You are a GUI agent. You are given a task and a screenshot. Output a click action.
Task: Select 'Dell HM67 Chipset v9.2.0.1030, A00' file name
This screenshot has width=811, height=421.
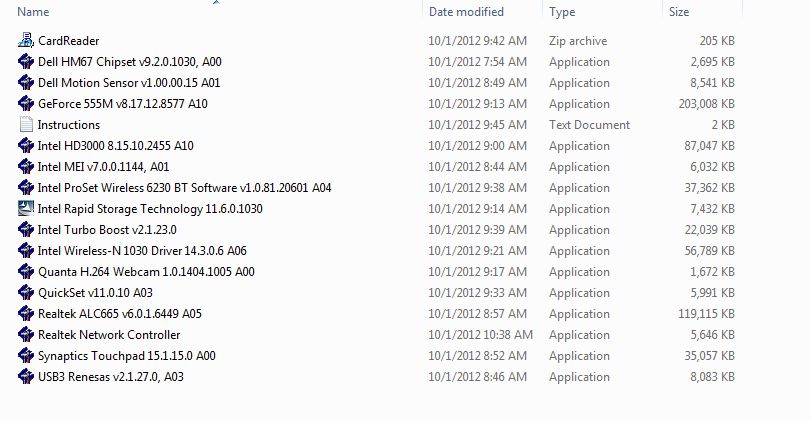coord(130,62)
